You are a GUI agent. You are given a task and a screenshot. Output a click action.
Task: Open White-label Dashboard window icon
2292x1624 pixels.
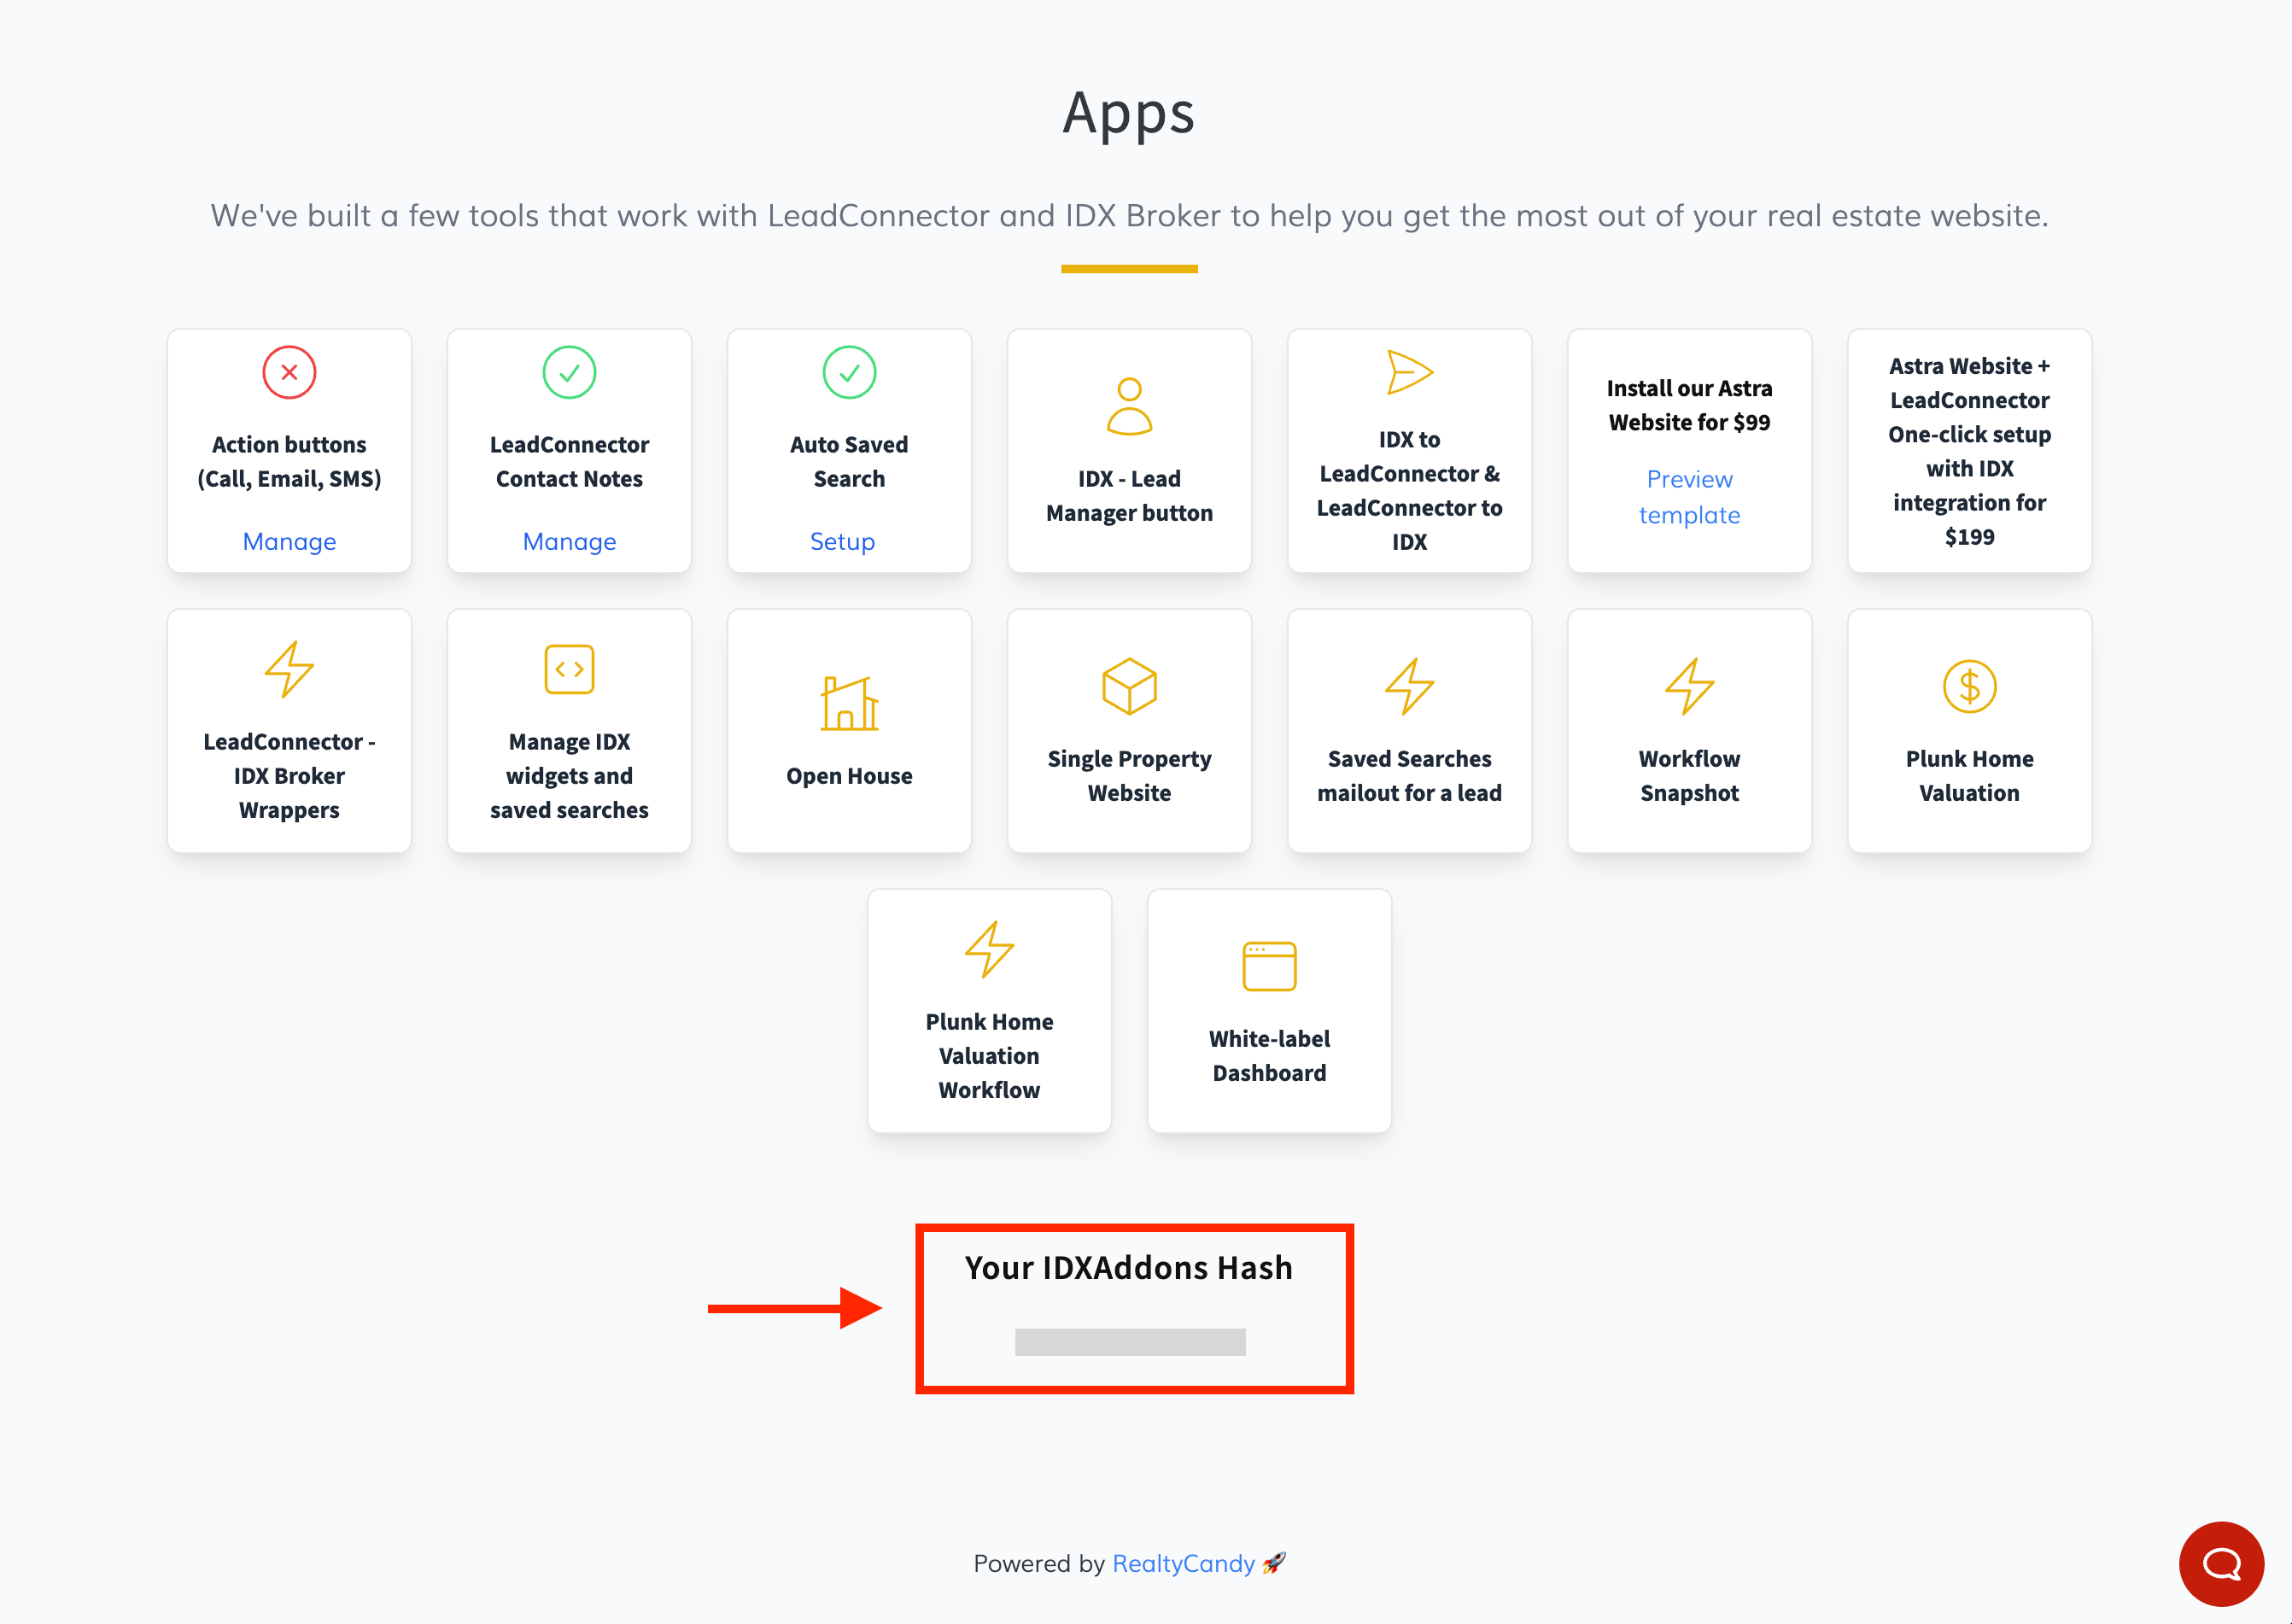click(1269, 966)
